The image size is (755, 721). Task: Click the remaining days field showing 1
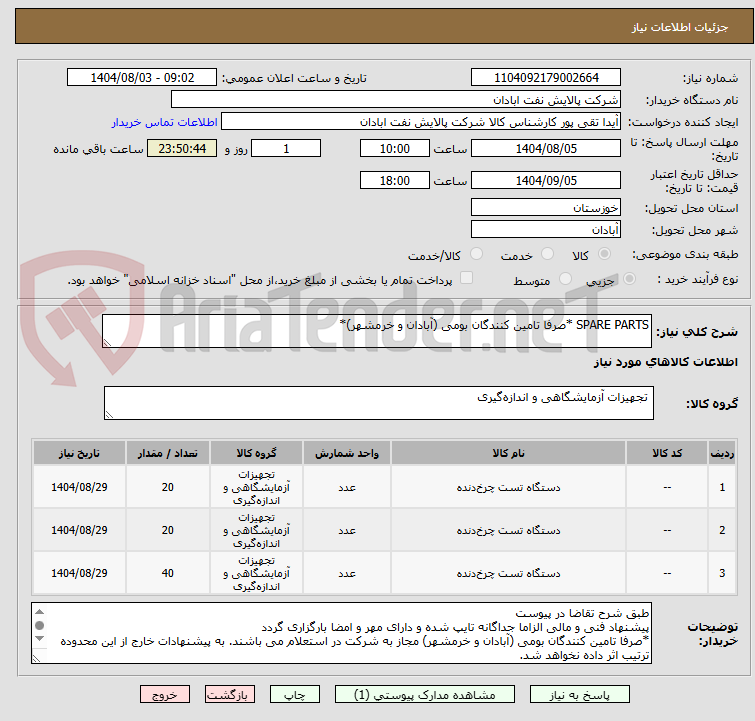pos(286,148)
